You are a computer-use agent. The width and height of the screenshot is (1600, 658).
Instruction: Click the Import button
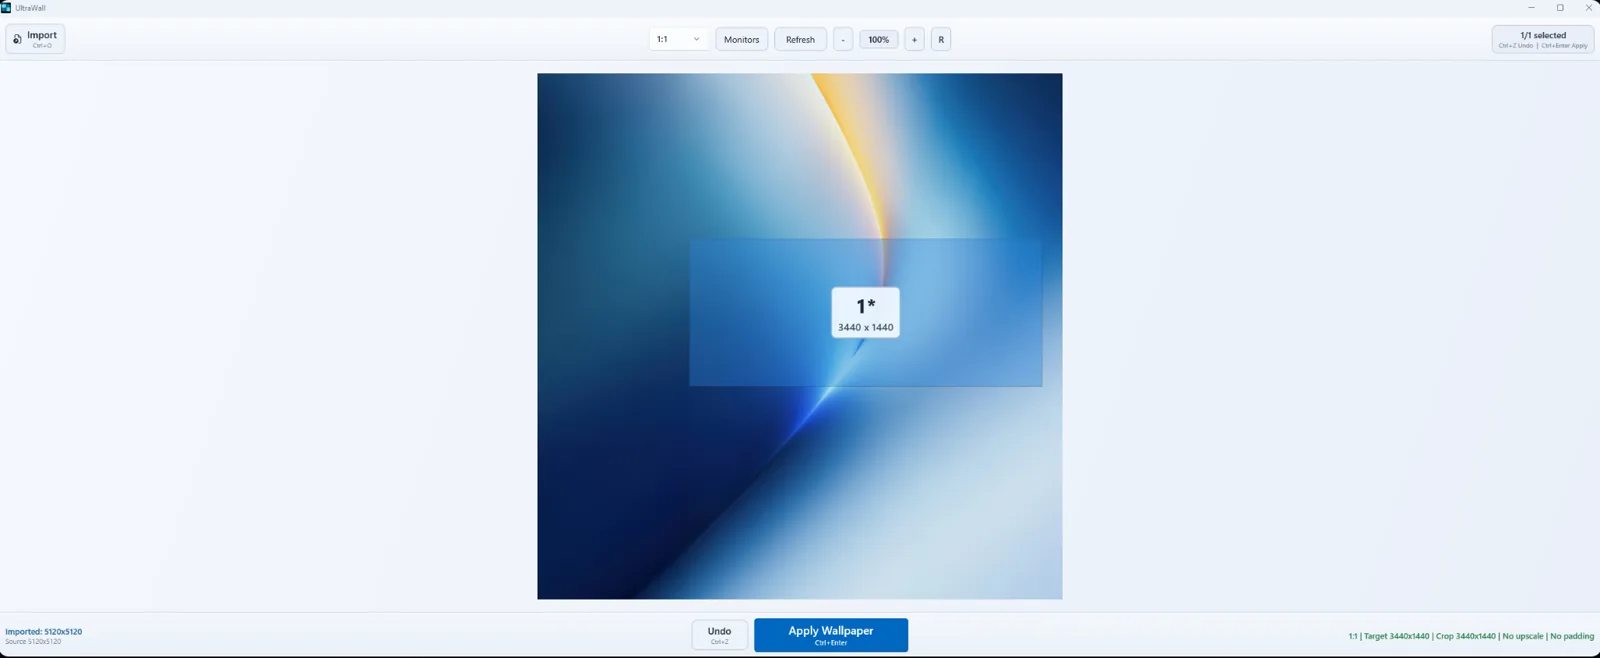point(35,39)
